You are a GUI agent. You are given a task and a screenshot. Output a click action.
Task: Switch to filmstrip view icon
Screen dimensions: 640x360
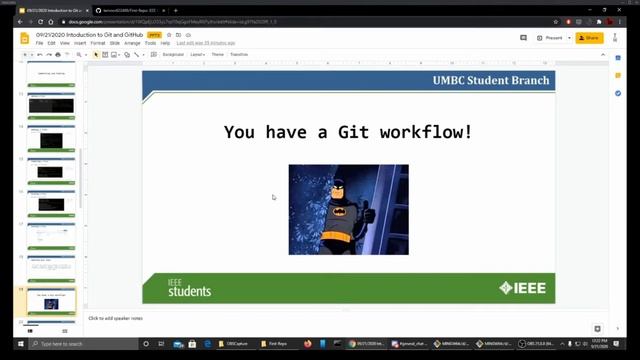point(30,331)
